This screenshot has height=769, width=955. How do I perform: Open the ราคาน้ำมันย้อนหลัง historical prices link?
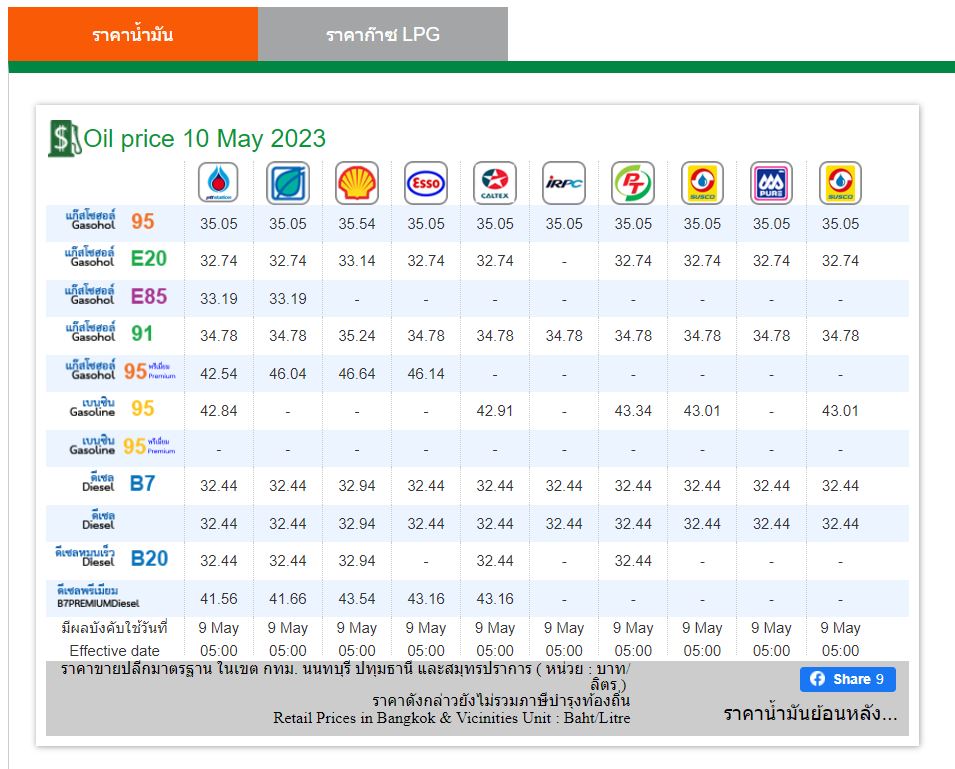point(810,714)
